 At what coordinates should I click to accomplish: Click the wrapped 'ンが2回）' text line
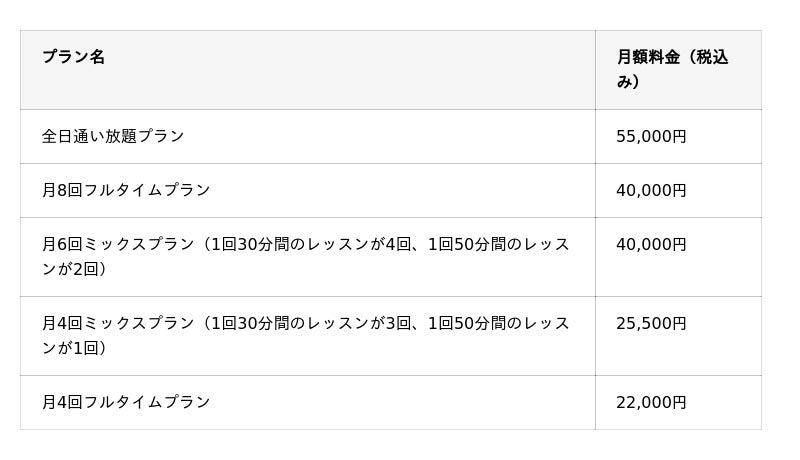click(74, 269)
